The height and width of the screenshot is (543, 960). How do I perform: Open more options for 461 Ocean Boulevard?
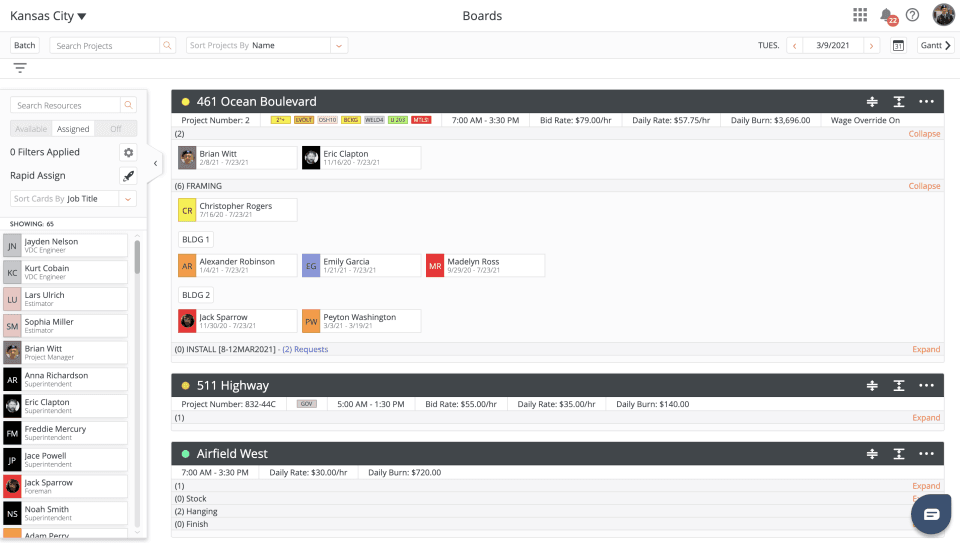(926, 102)
